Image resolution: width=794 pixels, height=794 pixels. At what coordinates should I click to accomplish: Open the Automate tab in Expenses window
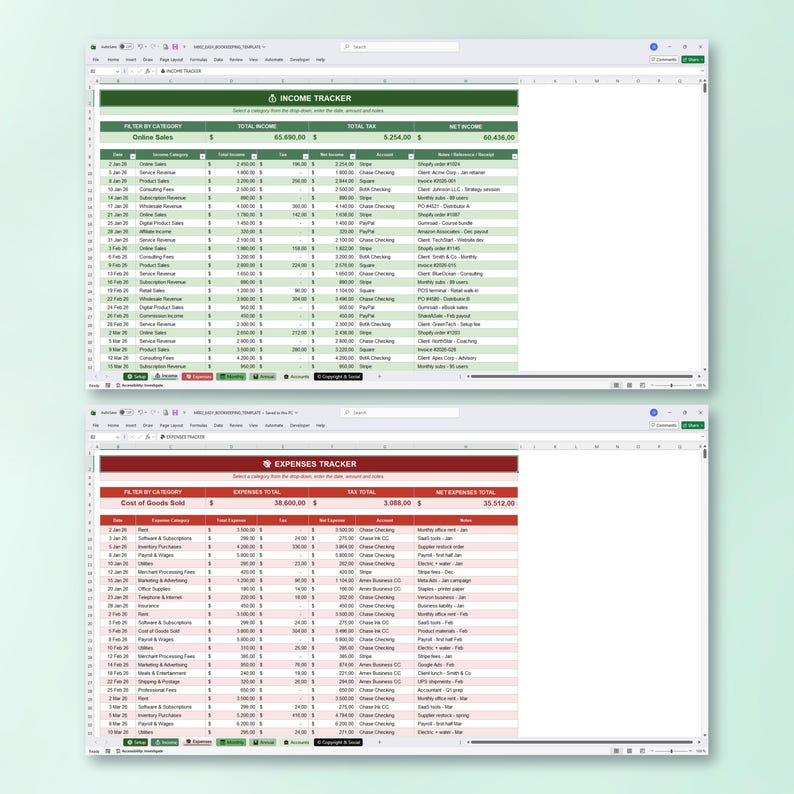[x=274, y=425]
